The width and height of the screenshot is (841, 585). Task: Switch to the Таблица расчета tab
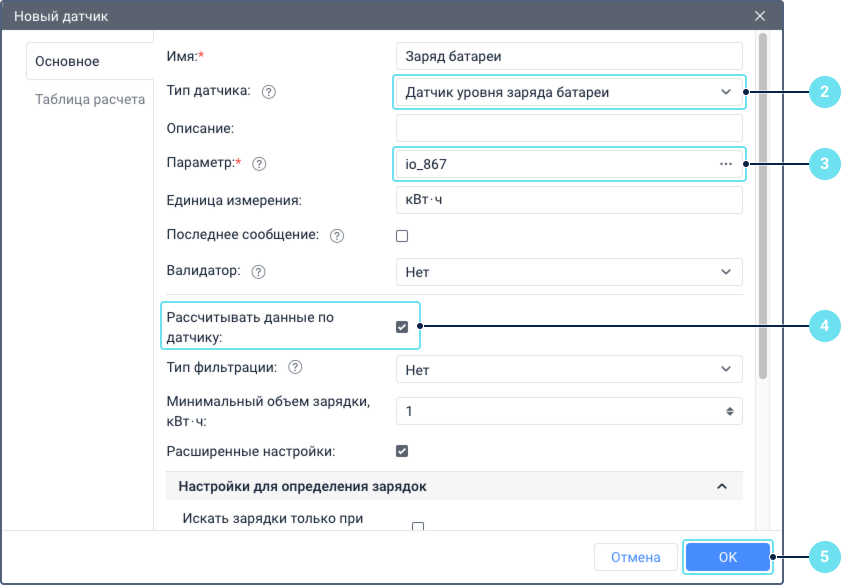click(x=90, y=99)
